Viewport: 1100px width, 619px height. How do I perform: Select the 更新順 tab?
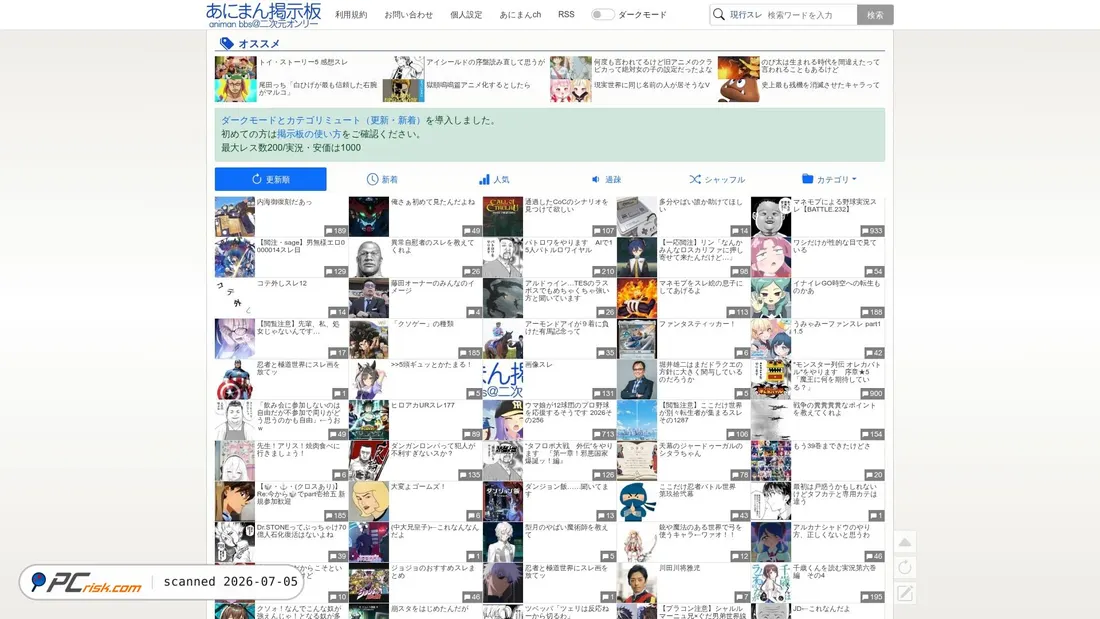coord(270,179)
